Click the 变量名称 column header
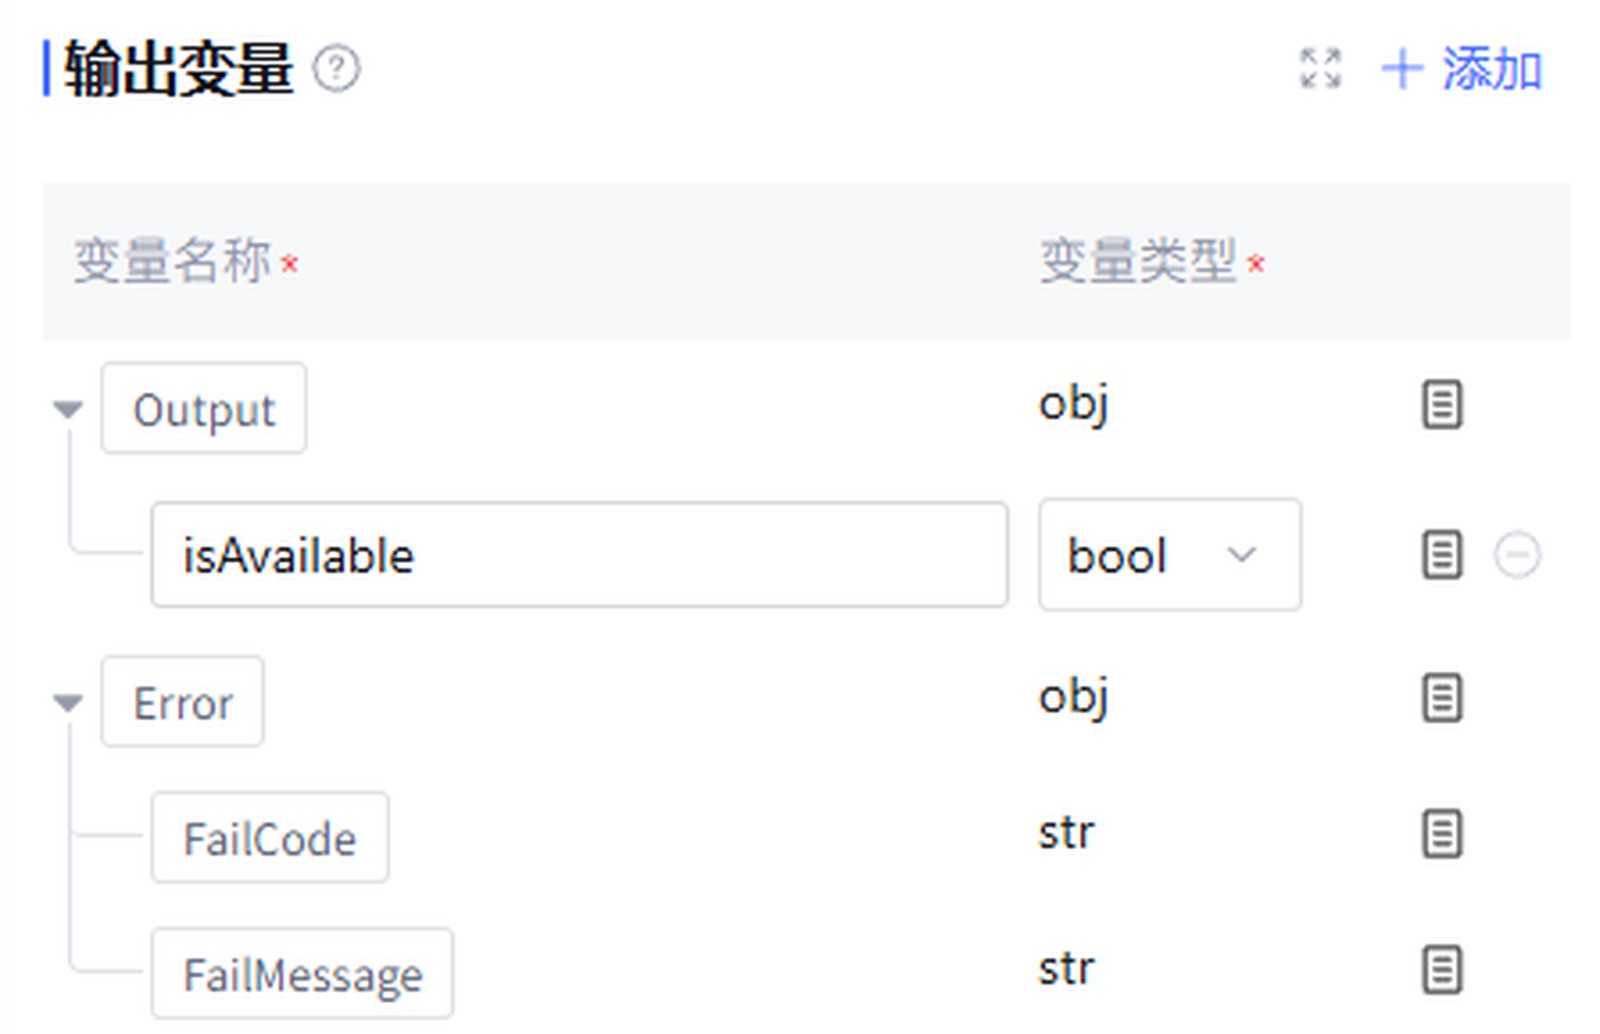Screen dimensions: 1600x1034 (173, 262)
